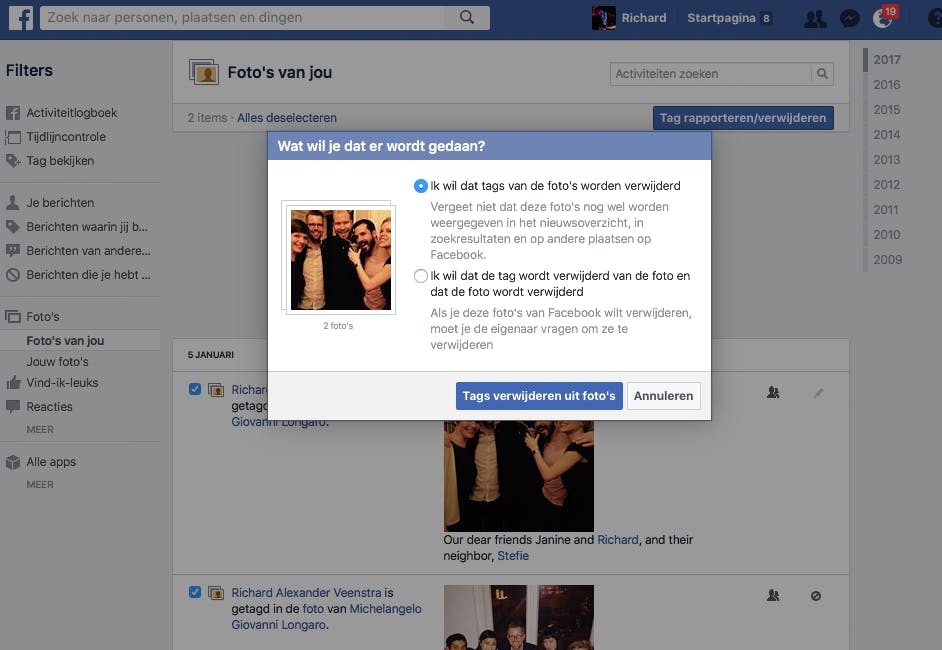Image resolution: width=942 pixels, height=650 pixels.
Task: Click the photo thumbnail in the dialog
Action: click(x=340, y=260)
